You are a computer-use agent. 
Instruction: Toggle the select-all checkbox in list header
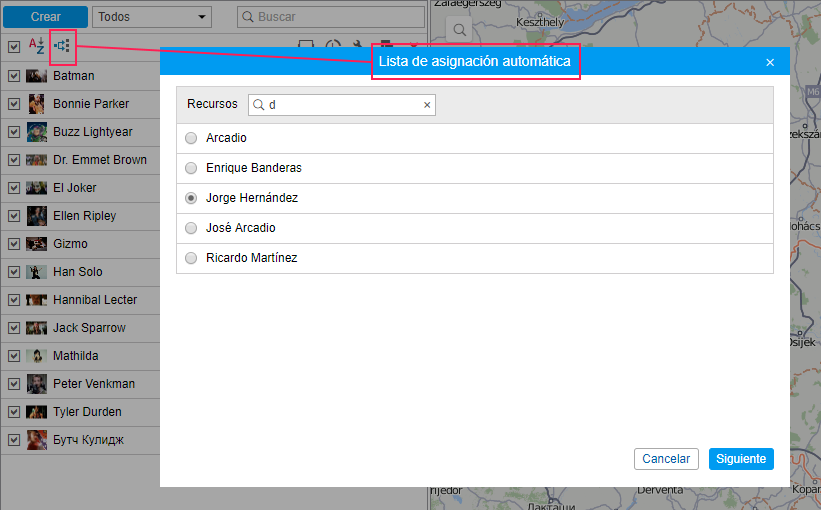(x=14, y=46)
